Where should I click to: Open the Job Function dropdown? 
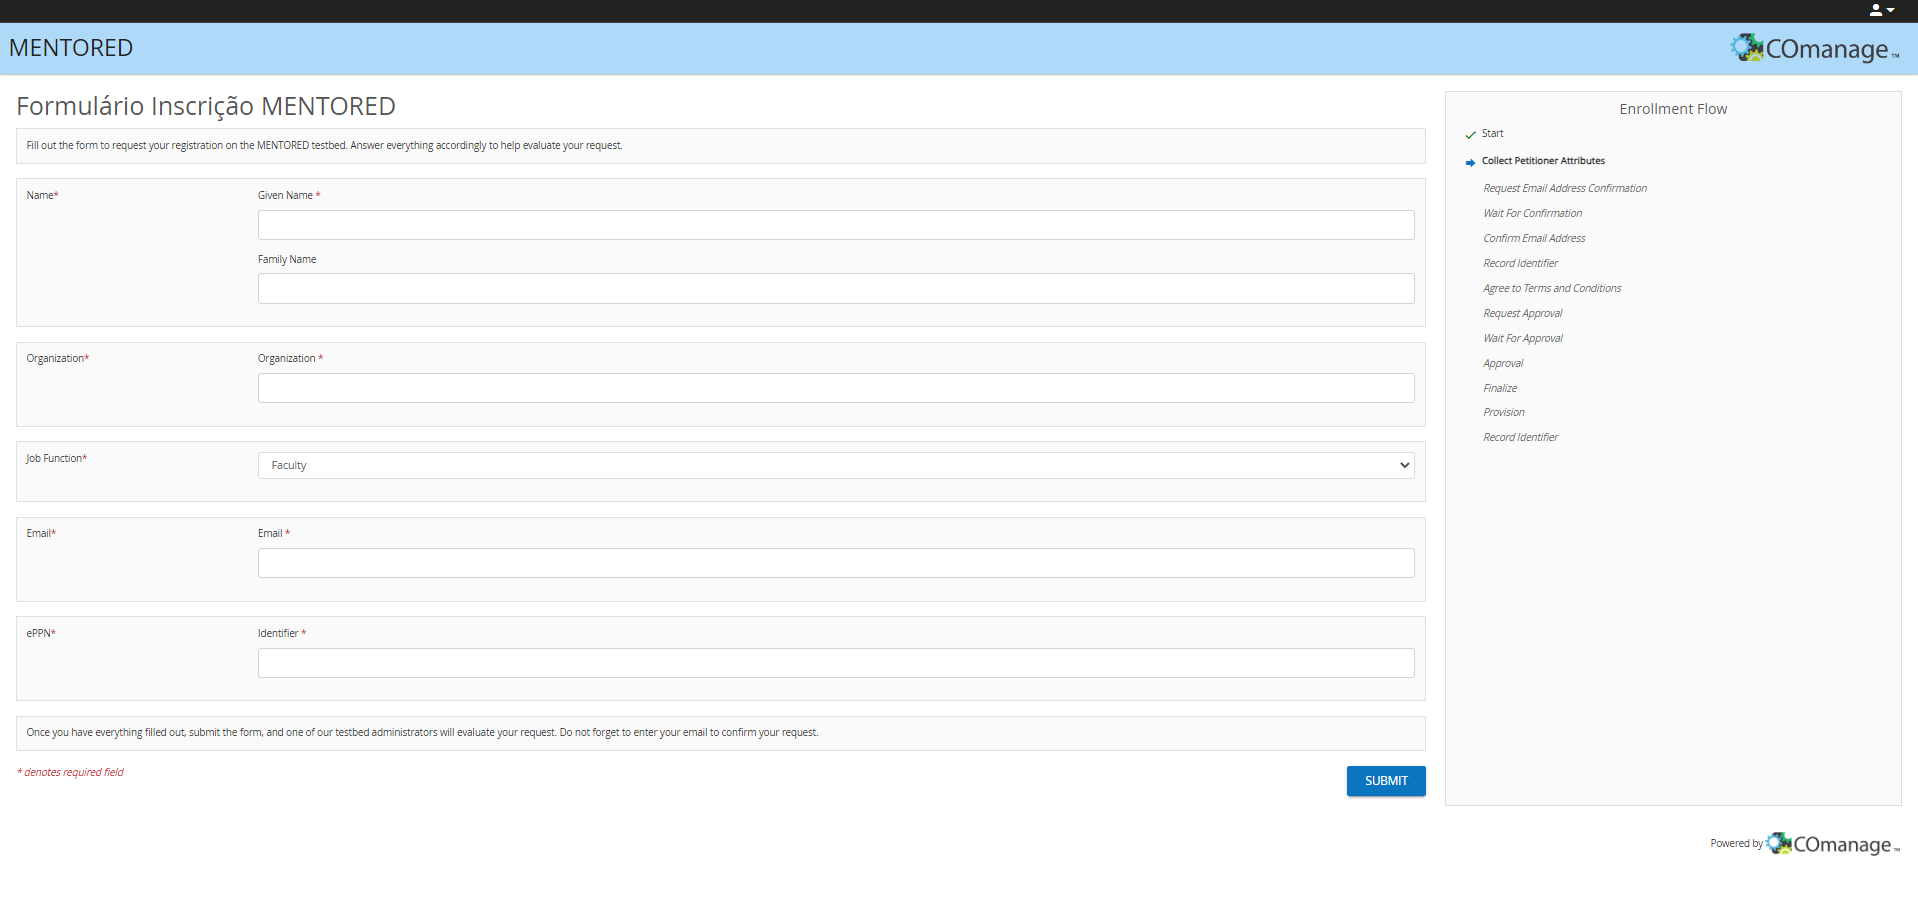coord(835,465)
